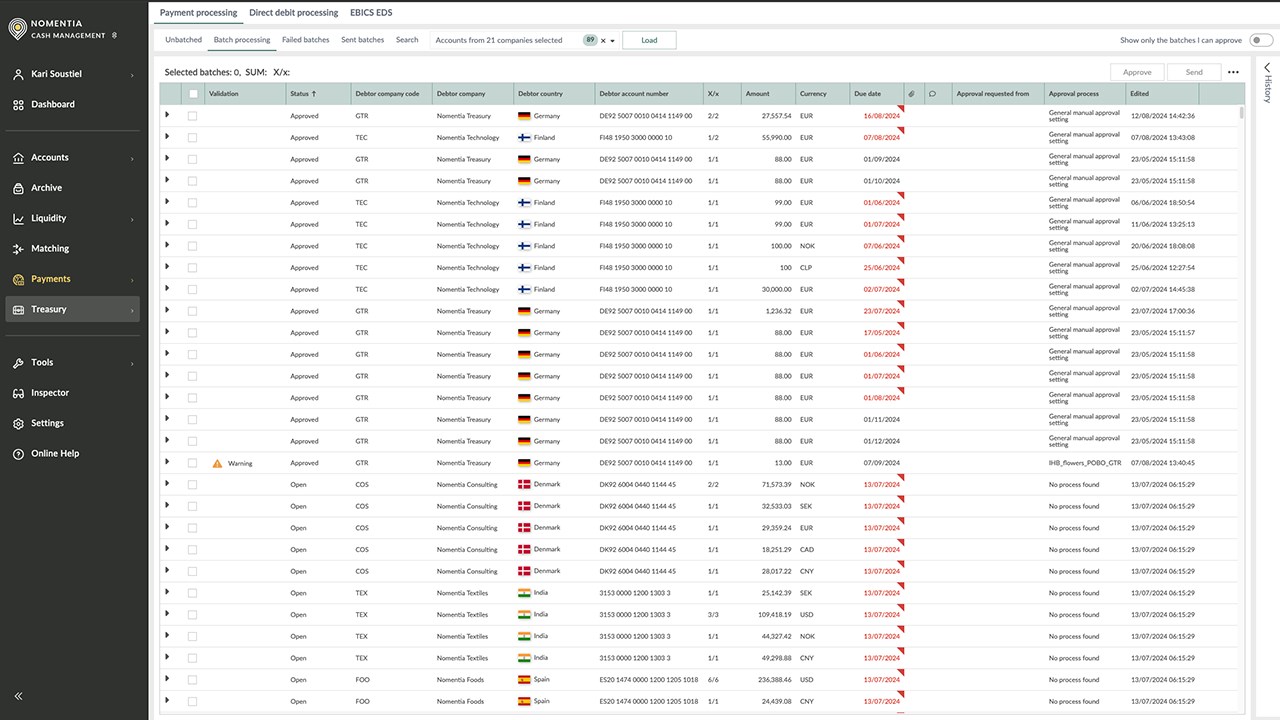Select the checkbox of the 55,990.00 batch row
Screen dimensions: 1280x720
click(193, 138)
